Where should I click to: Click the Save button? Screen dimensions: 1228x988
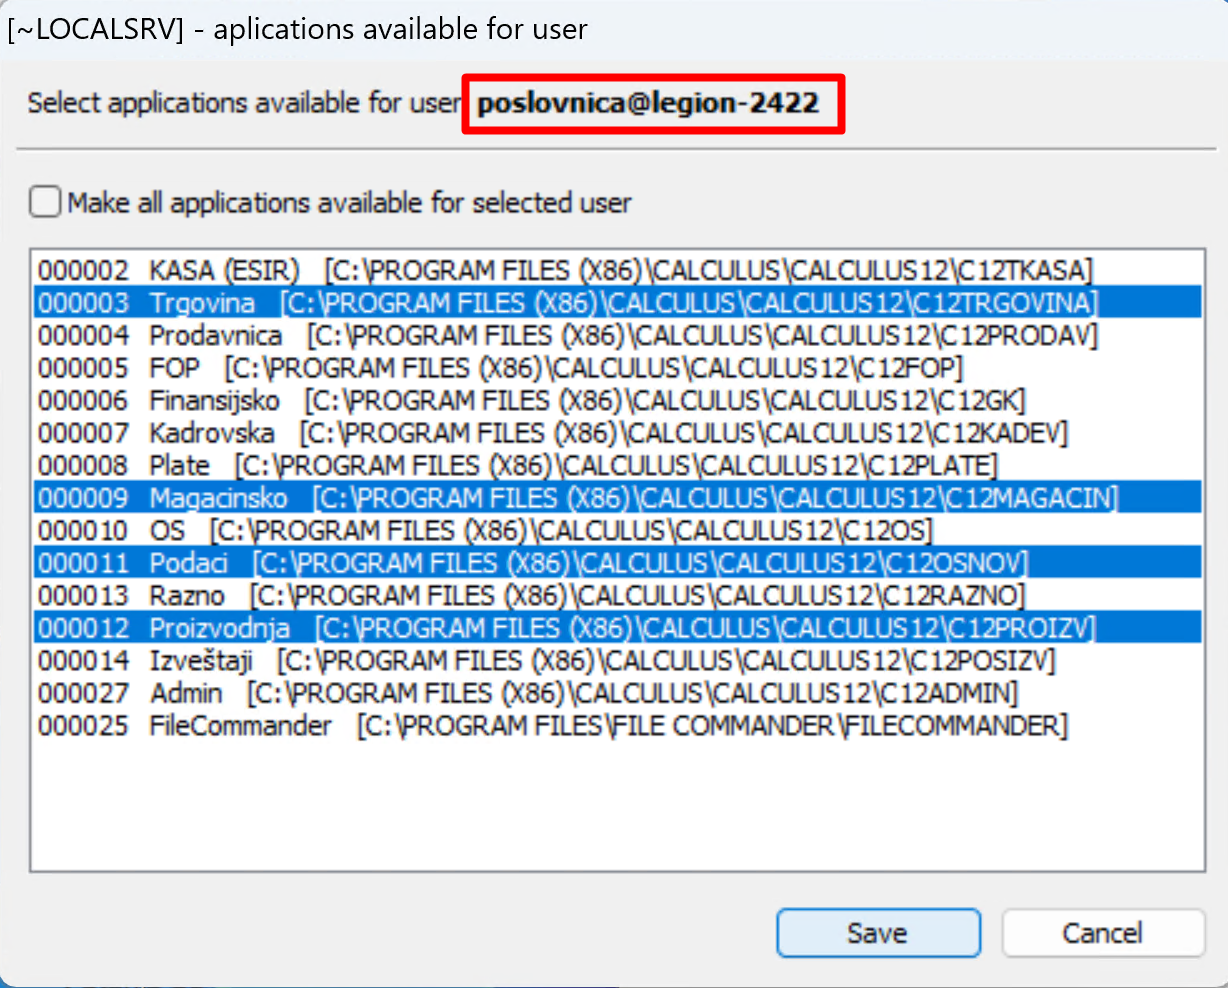point(877,933)
